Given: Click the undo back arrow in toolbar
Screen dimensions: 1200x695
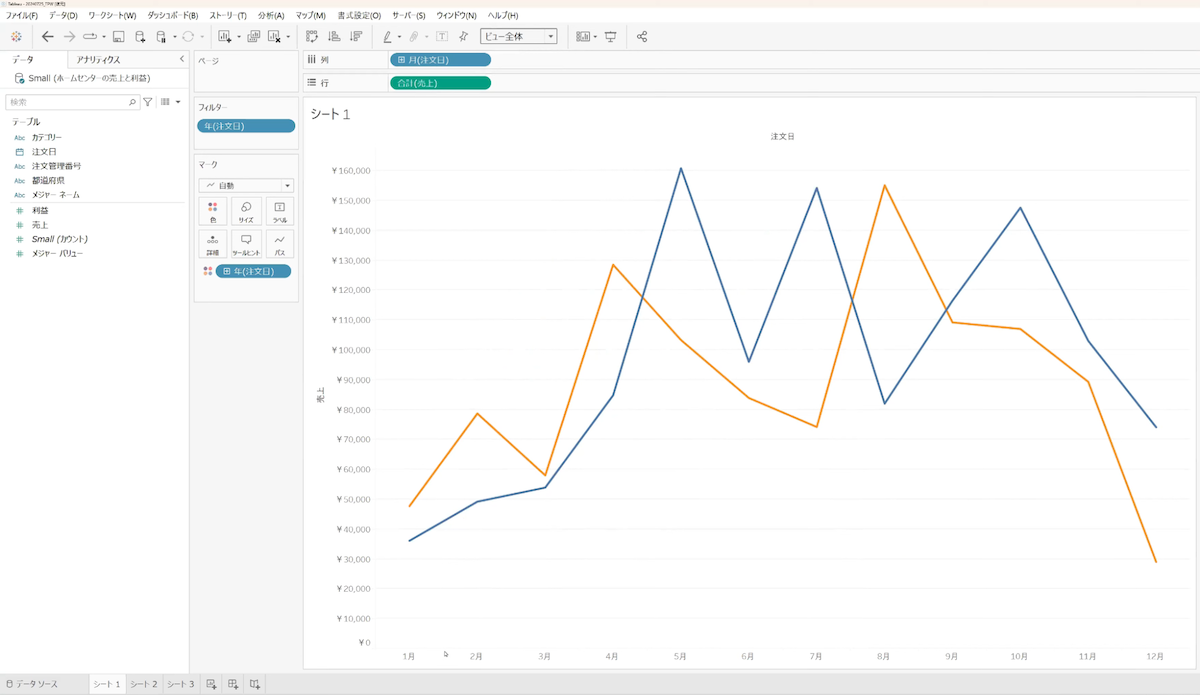Looking at the screenshot, I should pos(48,36).
